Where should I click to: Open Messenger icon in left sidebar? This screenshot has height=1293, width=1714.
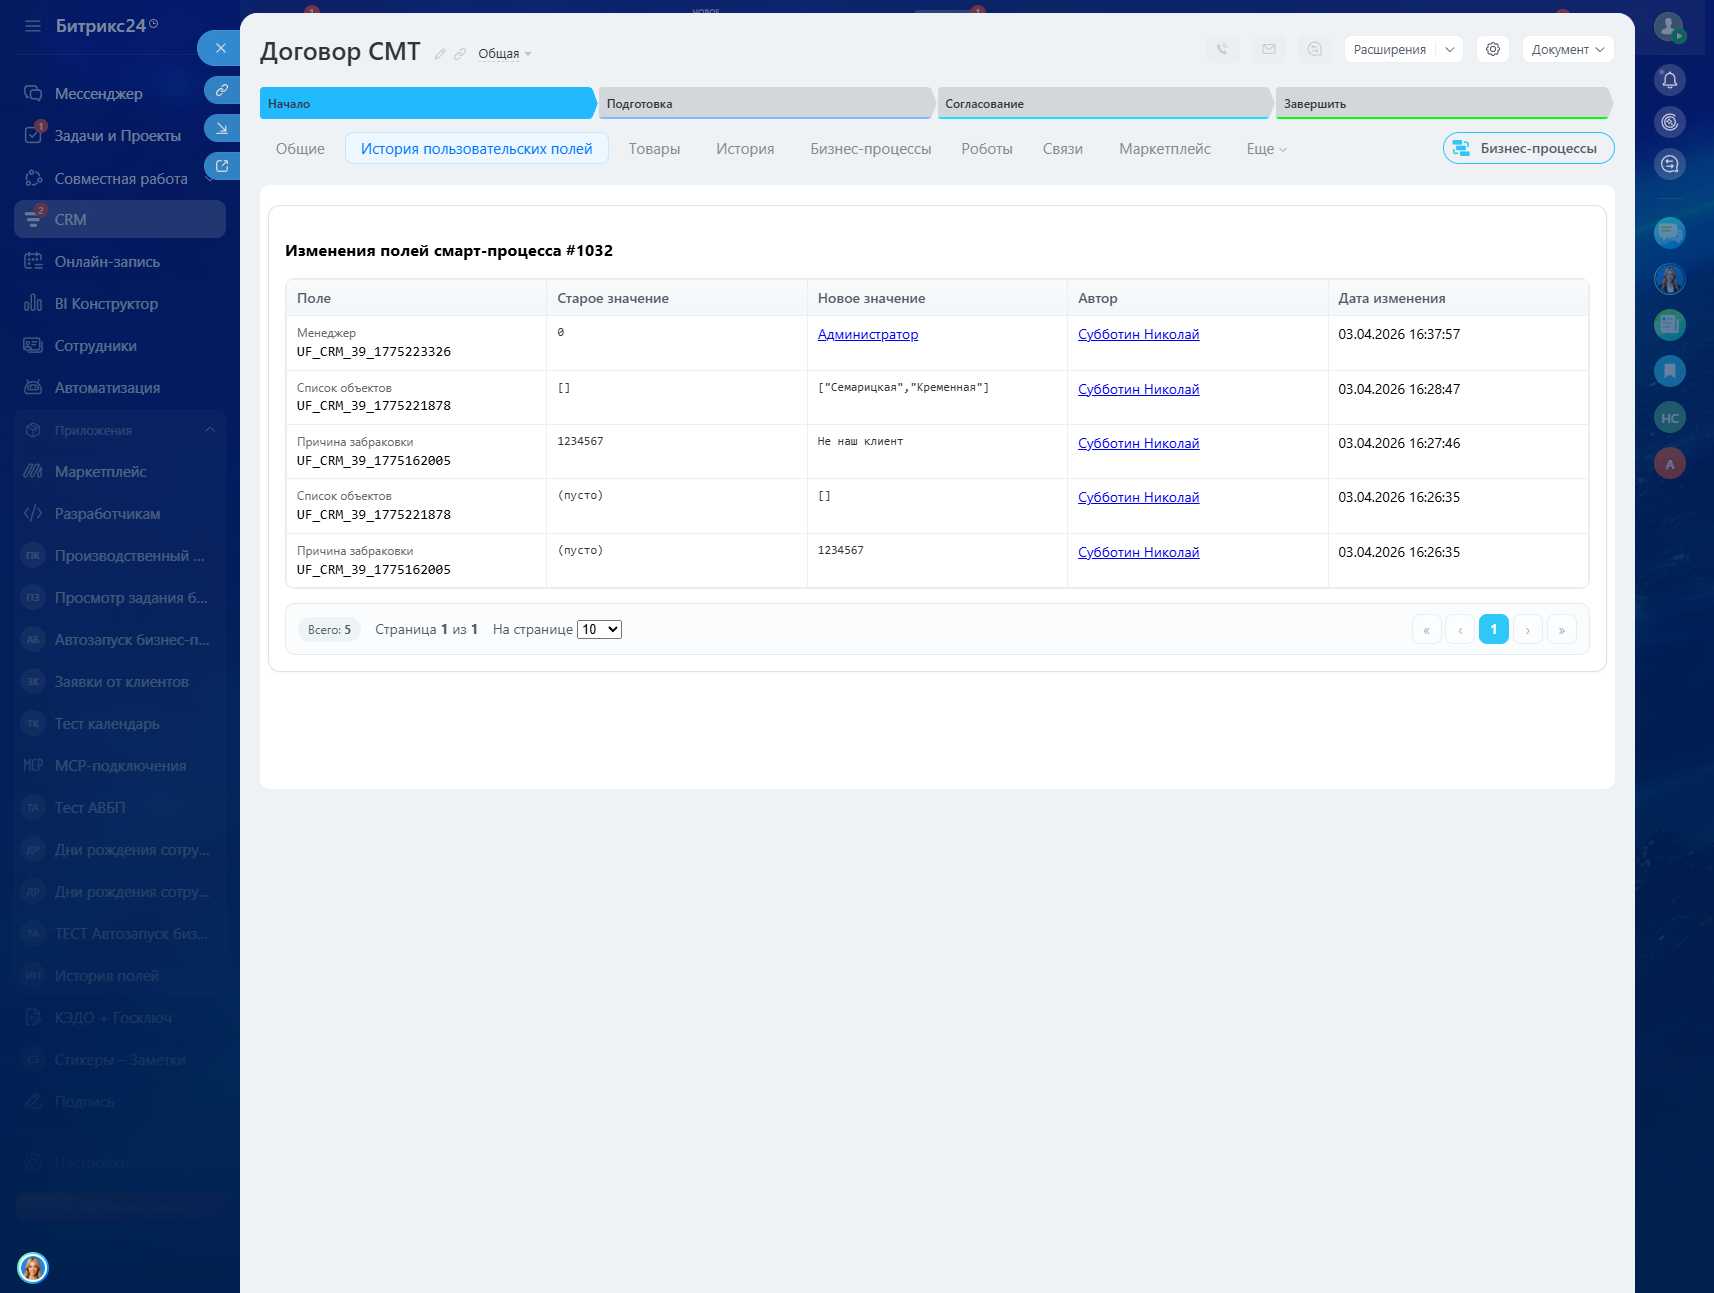pos(33,93)
